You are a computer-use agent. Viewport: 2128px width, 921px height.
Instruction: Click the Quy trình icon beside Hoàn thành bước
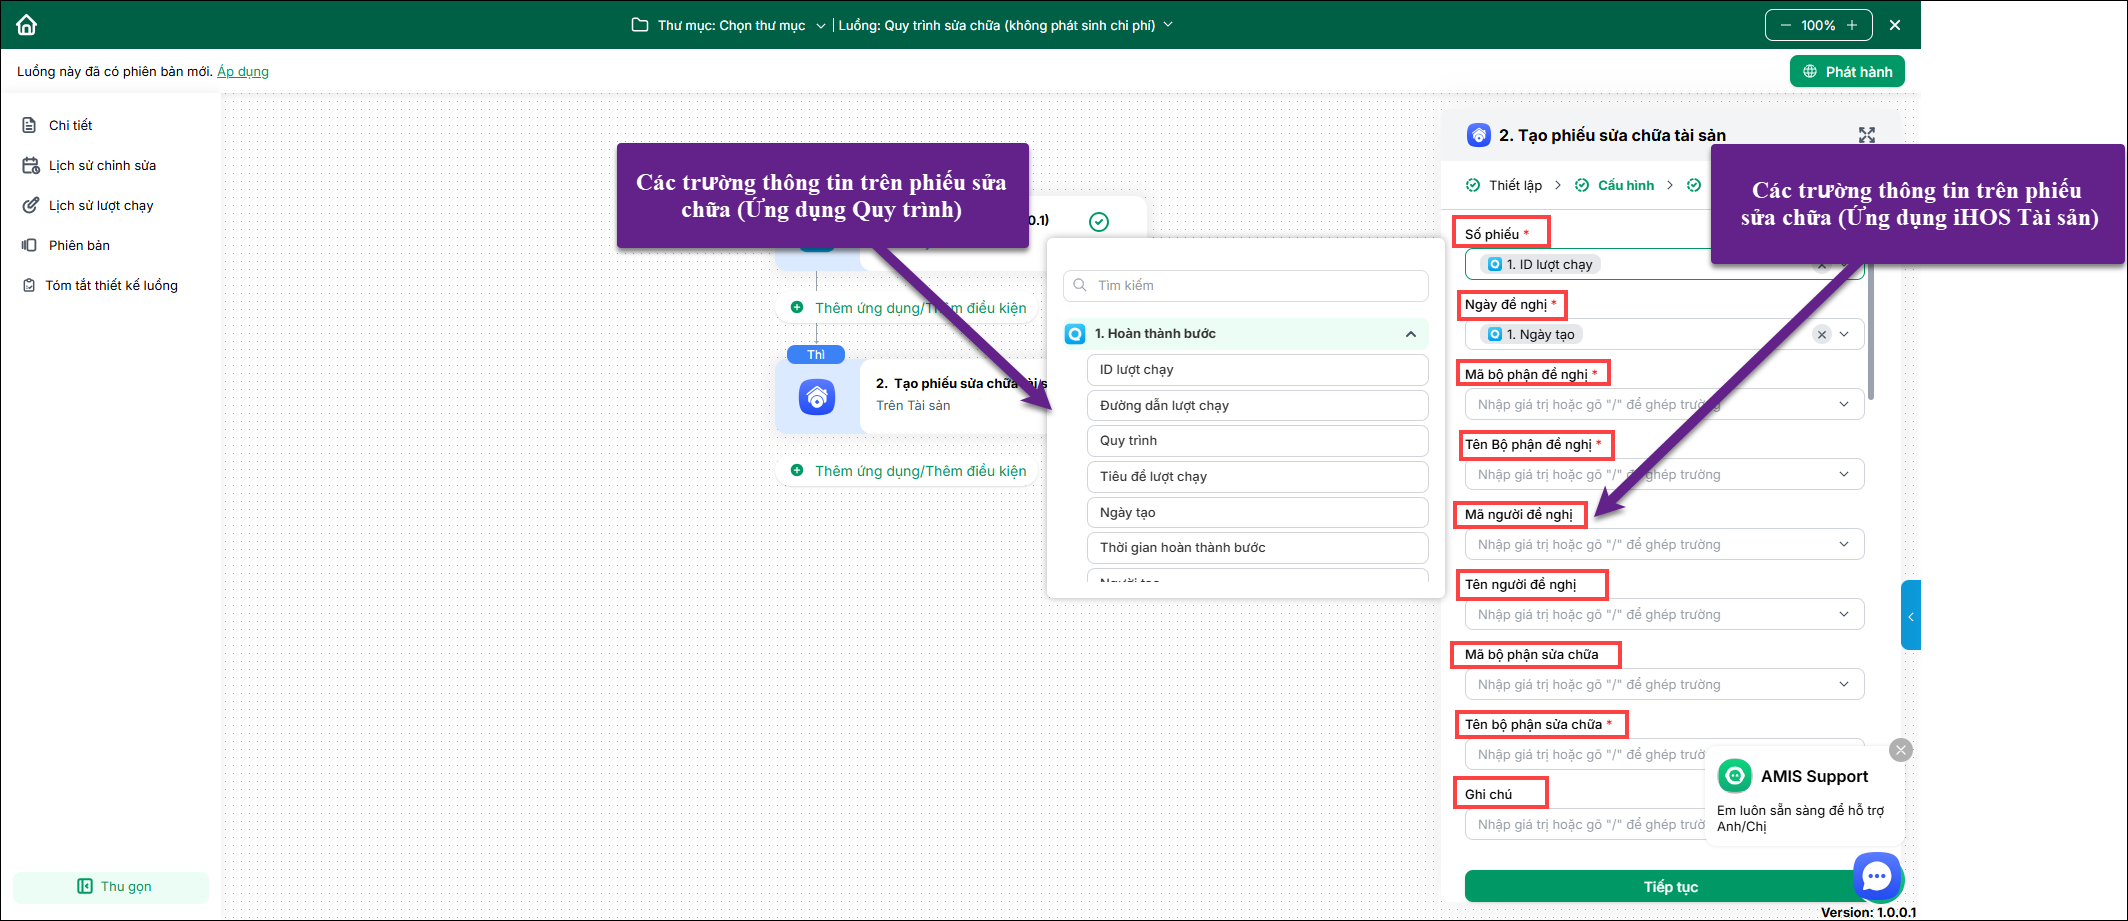pos(1075,334)
